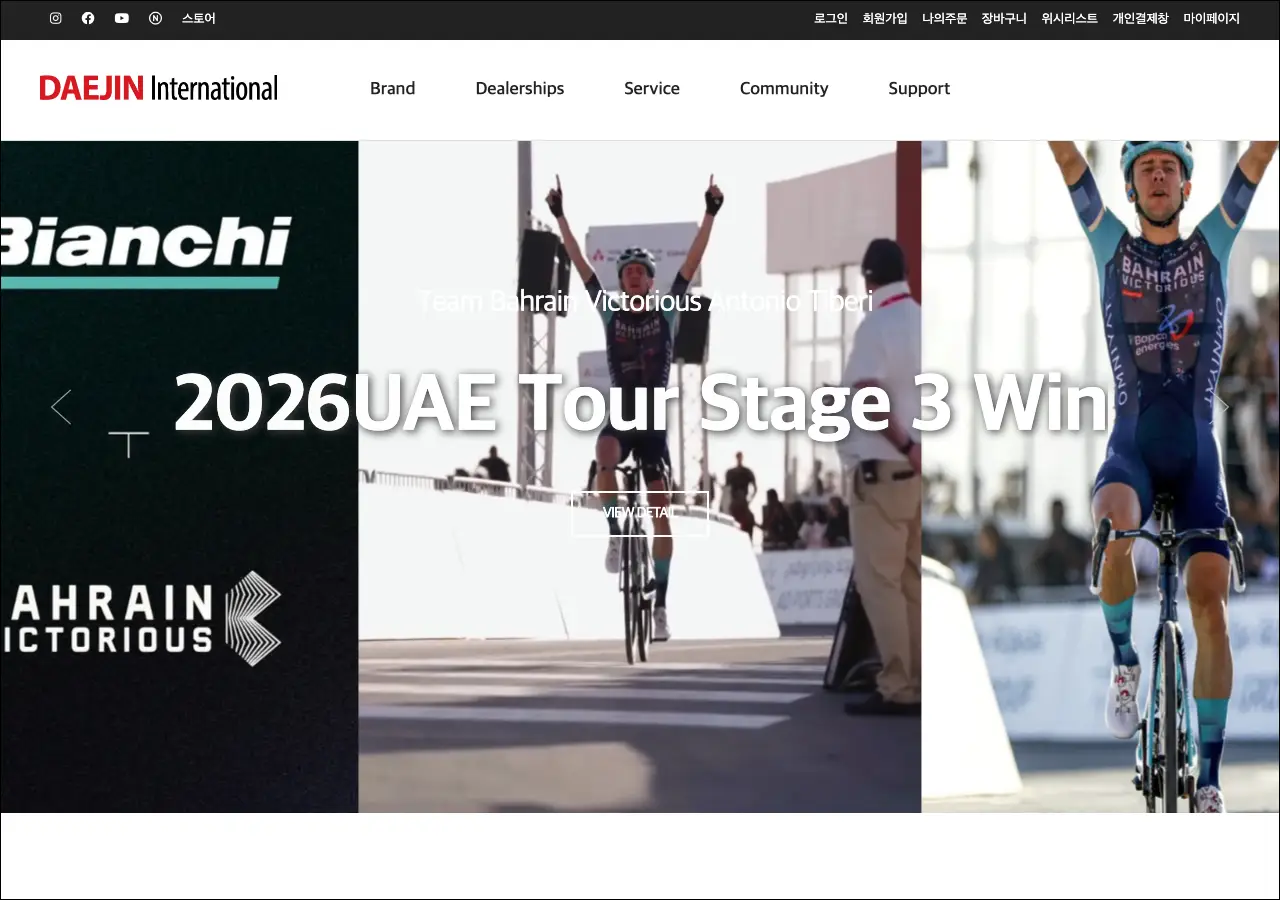Expand the Service menu
Image resolution: width=1280 pixels, height=900 pixels.
pos(652,88)
